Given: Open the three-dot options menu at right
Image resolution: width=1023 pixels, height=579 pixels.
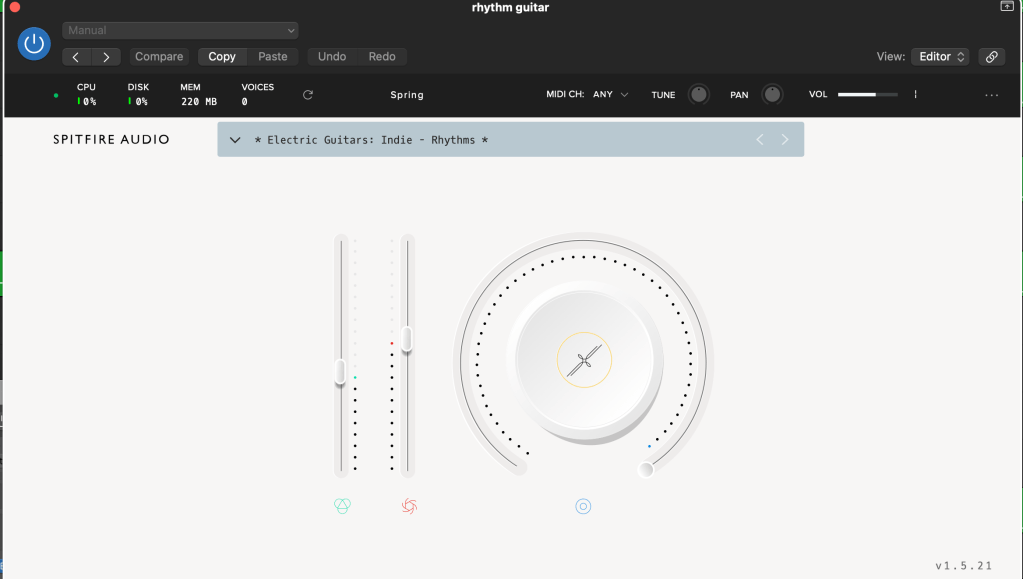Looking at the screenshot, I should (991, 95).
